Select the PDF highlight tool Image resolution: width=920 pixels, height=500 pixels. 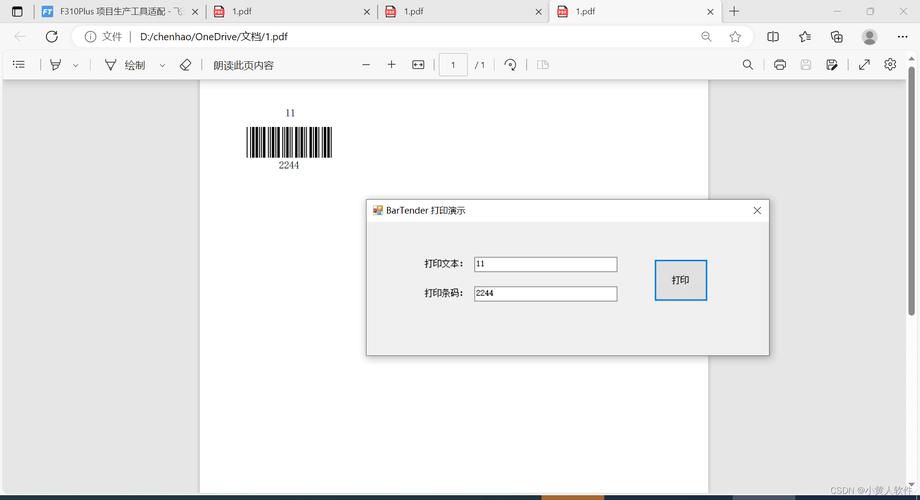(56, 65)
